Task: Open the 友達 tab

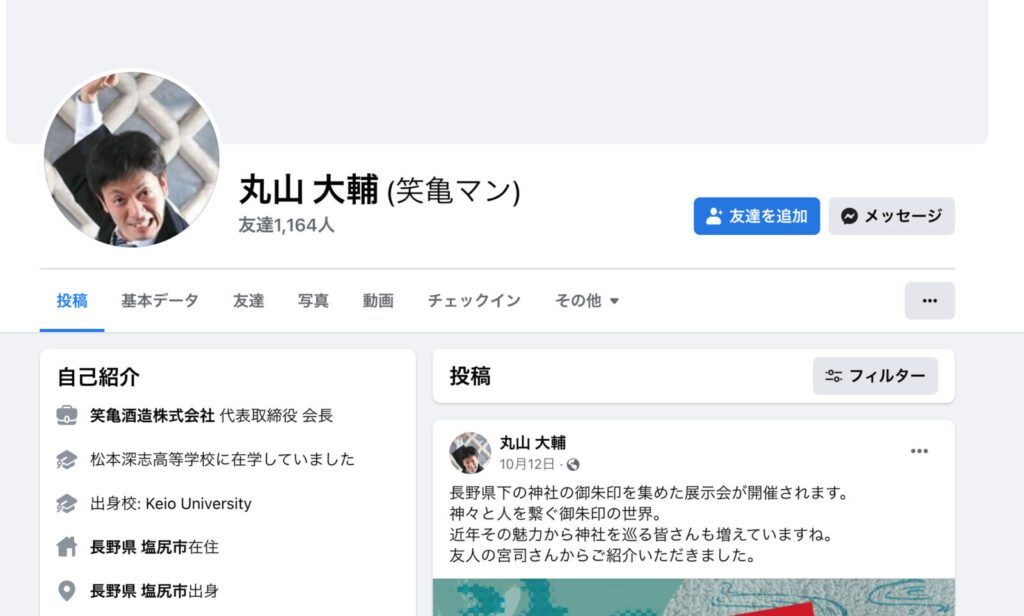Action: tap(249, 300)
